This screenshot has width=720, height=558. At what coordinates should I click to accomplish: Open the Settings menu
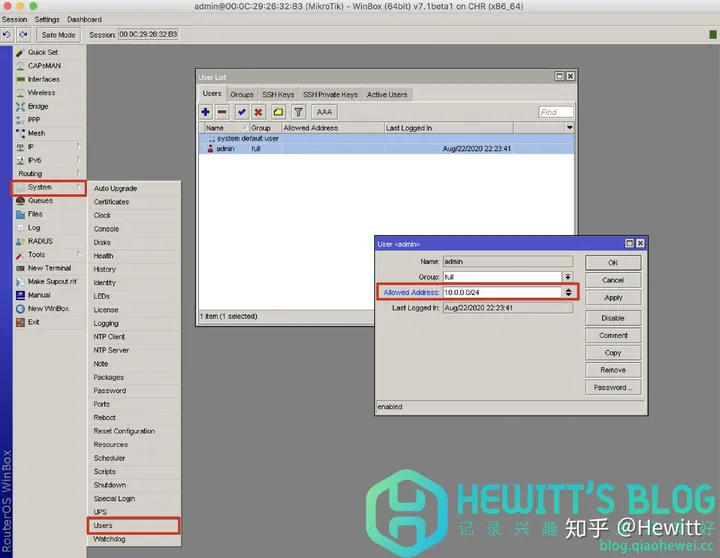coord(47,19)
